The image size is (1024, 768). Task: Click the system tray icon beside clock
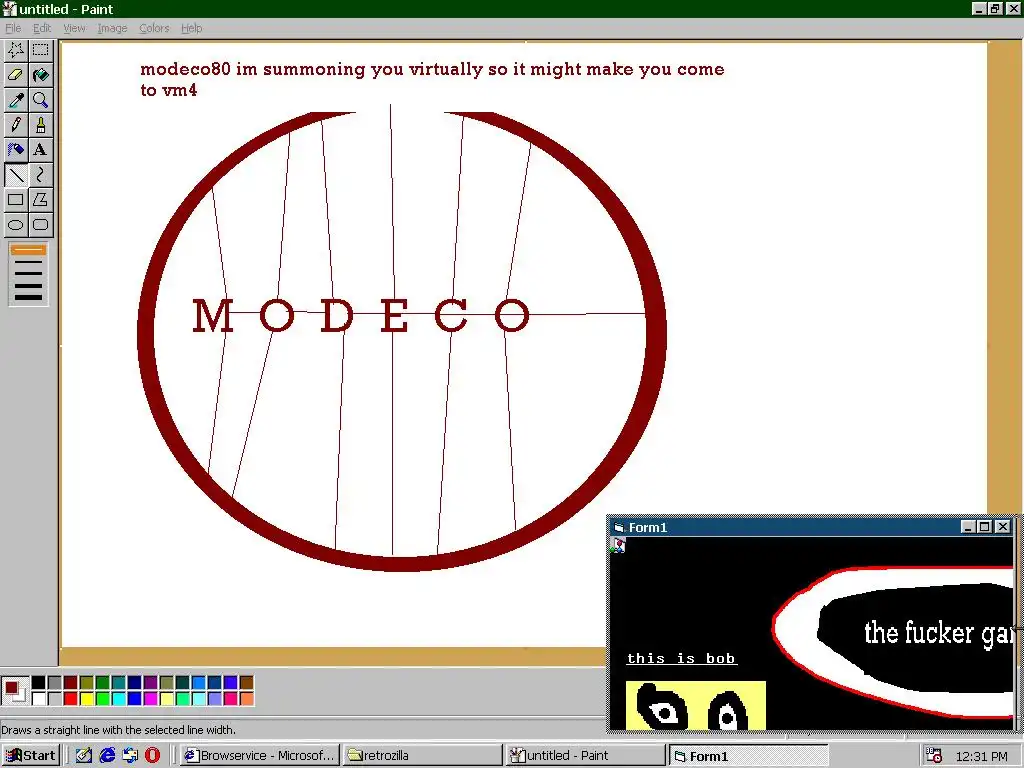(934, 756)
